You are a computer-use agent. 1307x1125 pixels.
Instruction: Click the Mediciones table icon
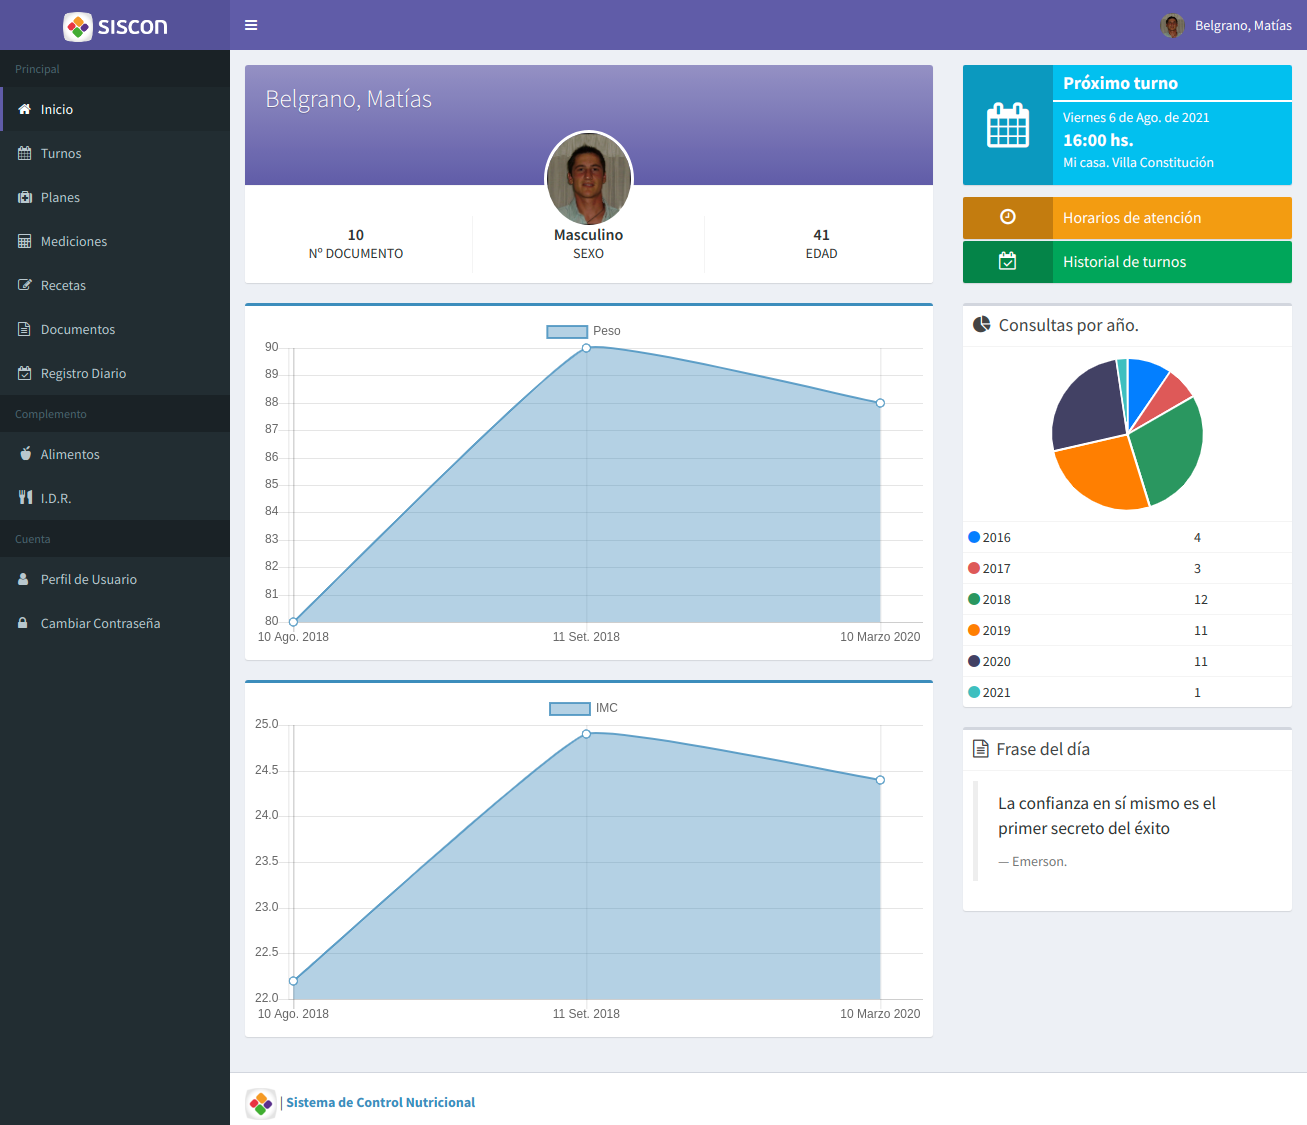coord(25,241)
